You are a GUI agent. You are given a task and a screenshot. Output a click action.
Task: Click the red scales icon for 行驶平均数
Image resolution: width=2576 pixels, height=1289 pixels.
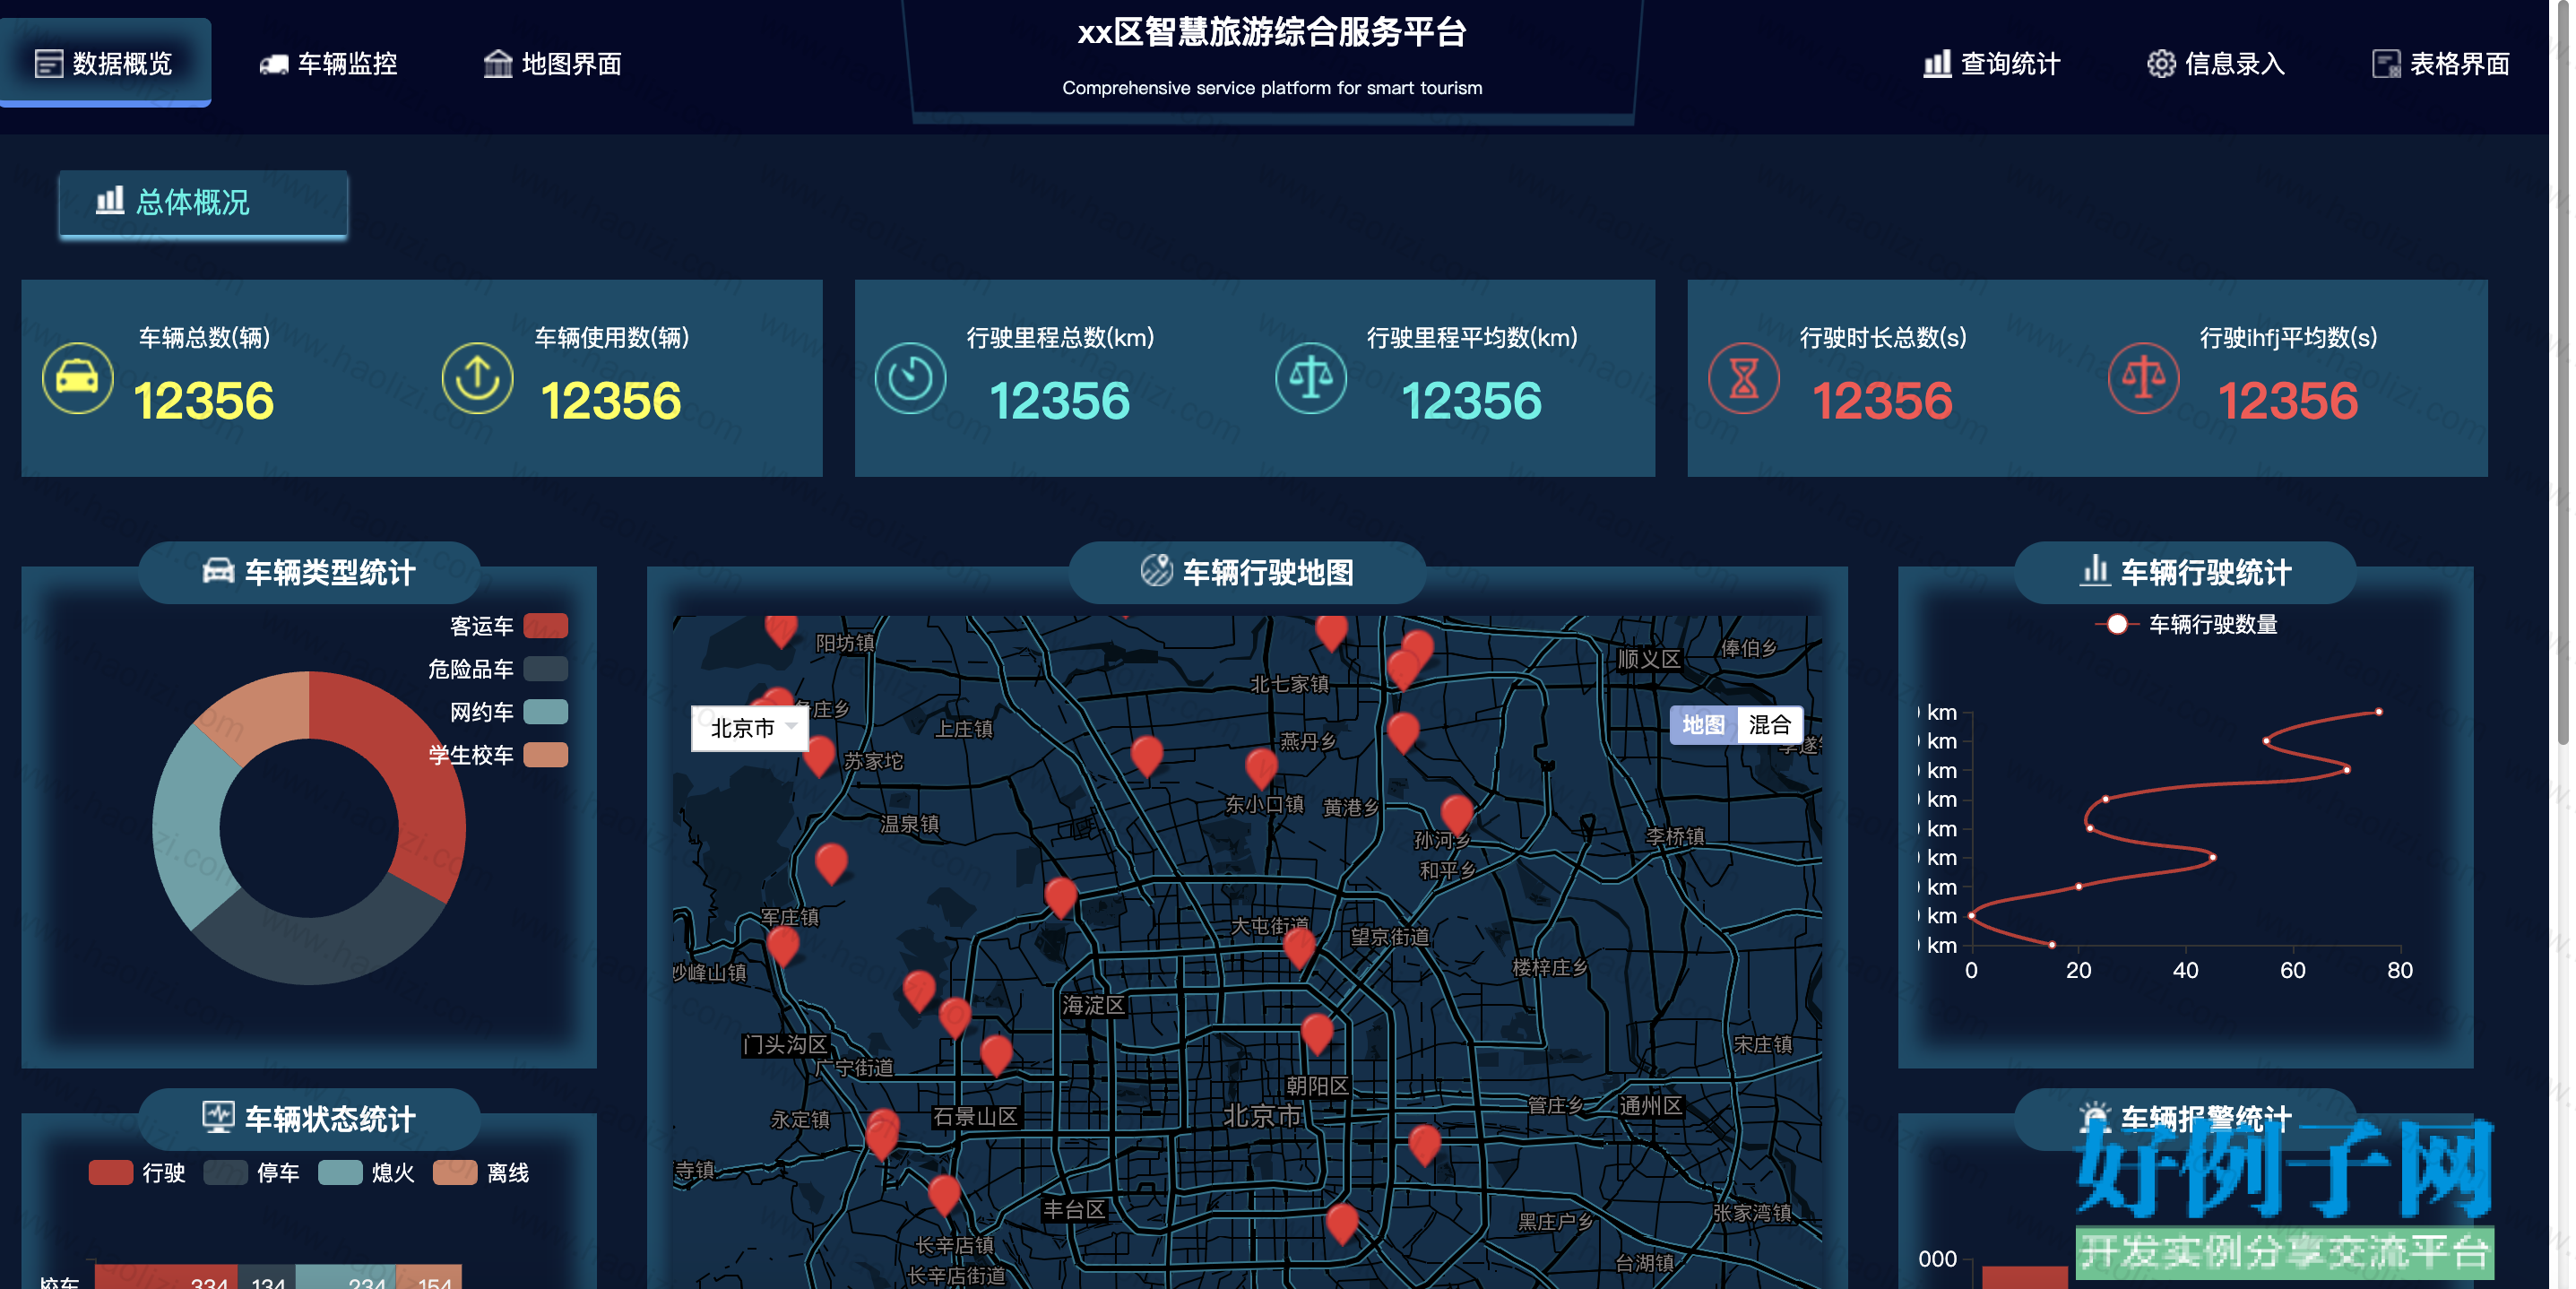tap(2143, 378)
